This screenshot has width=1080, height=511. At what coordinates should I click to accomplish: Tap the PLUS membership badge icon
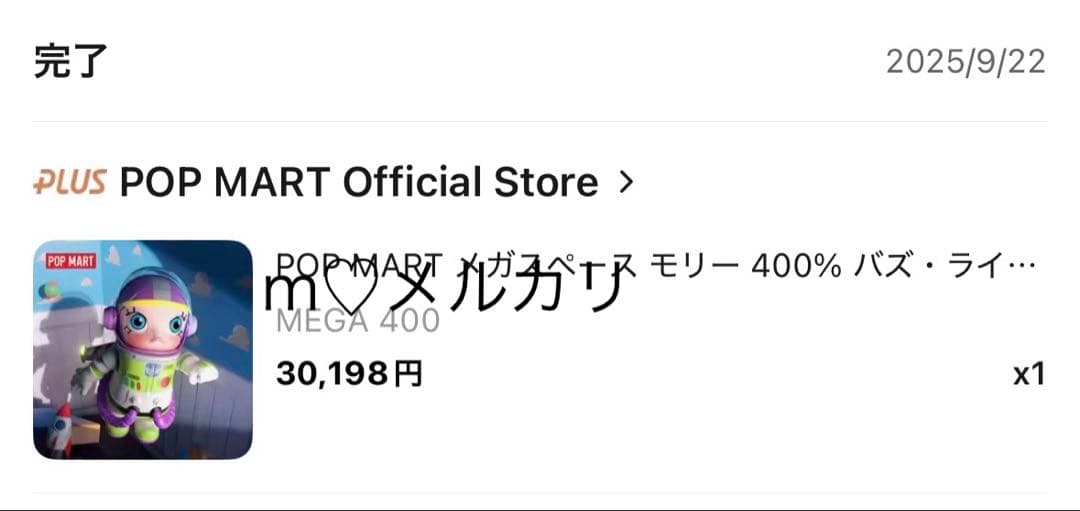[x=70, y=182]
